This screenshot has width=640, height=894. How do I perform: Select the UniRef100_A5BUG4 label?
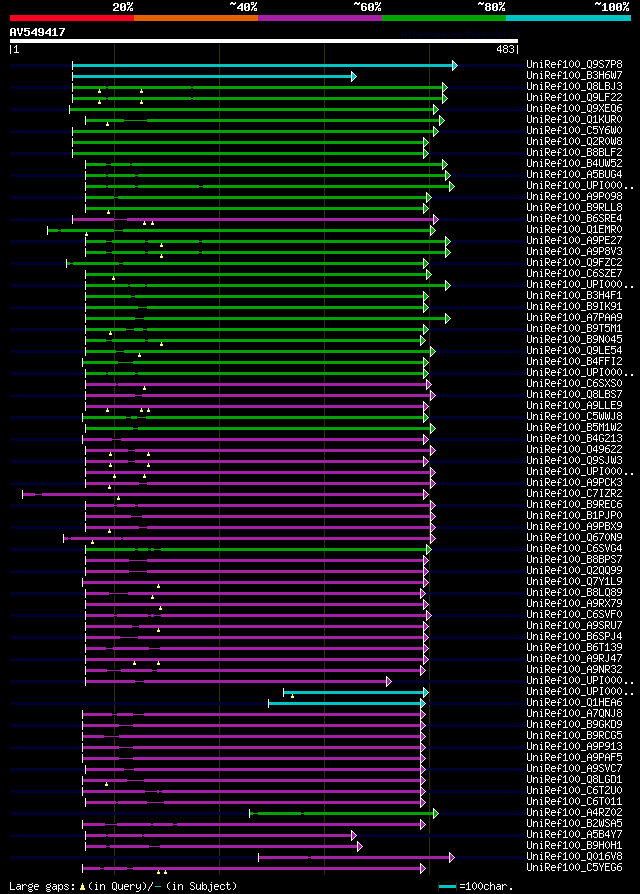574,174
